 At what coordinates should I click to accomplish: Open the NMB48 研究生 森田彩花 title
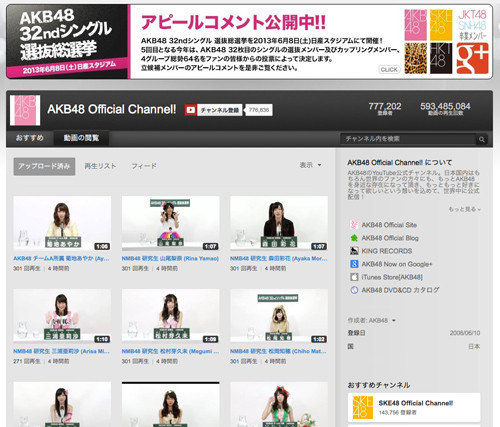coord(279,258)
